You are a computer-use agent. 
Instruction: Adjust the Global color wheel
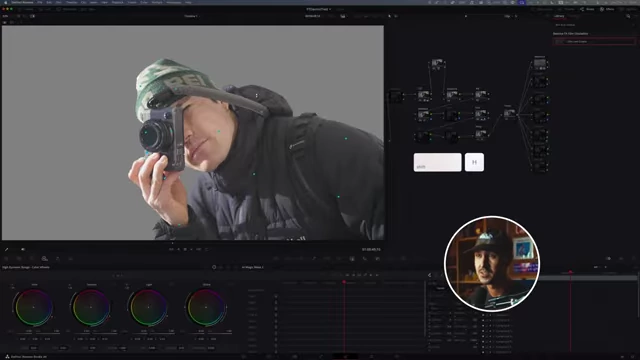coord(206,307)
